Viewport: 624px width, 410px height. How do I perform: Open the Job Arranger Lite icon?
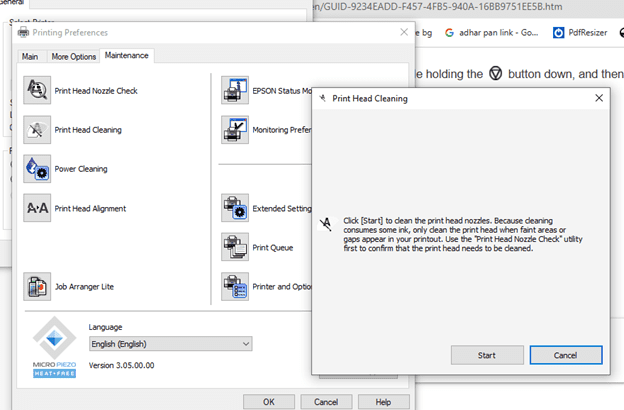37,286
